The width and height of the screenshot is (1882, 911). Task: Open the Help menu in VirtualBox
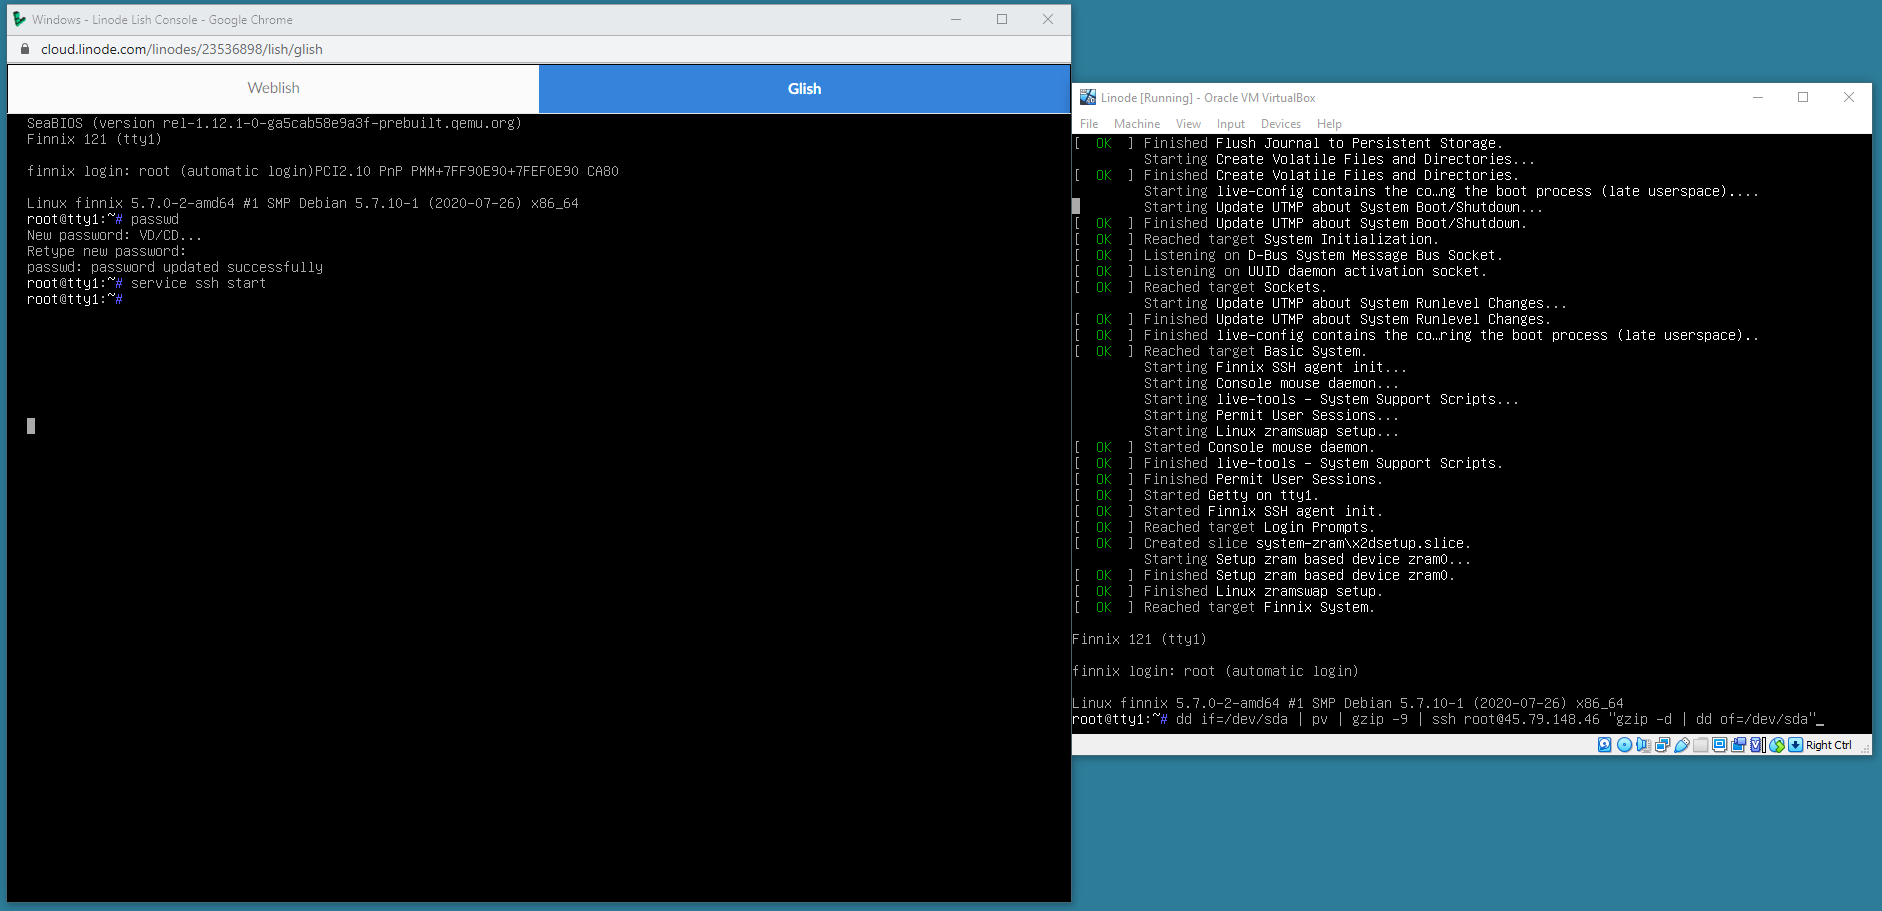click(x=1329, y=124)
